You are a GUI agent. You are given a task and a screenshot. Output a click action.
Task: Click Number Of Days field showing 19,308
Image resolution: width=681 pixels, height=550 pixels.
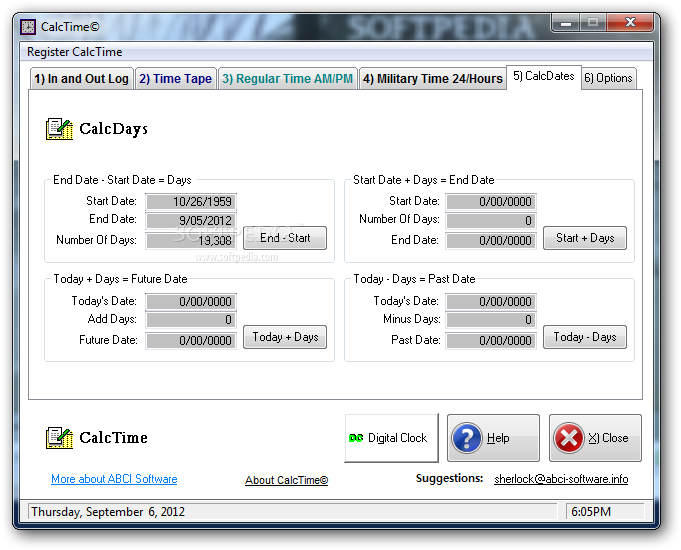pyautogui.click(x=191, y=240)
